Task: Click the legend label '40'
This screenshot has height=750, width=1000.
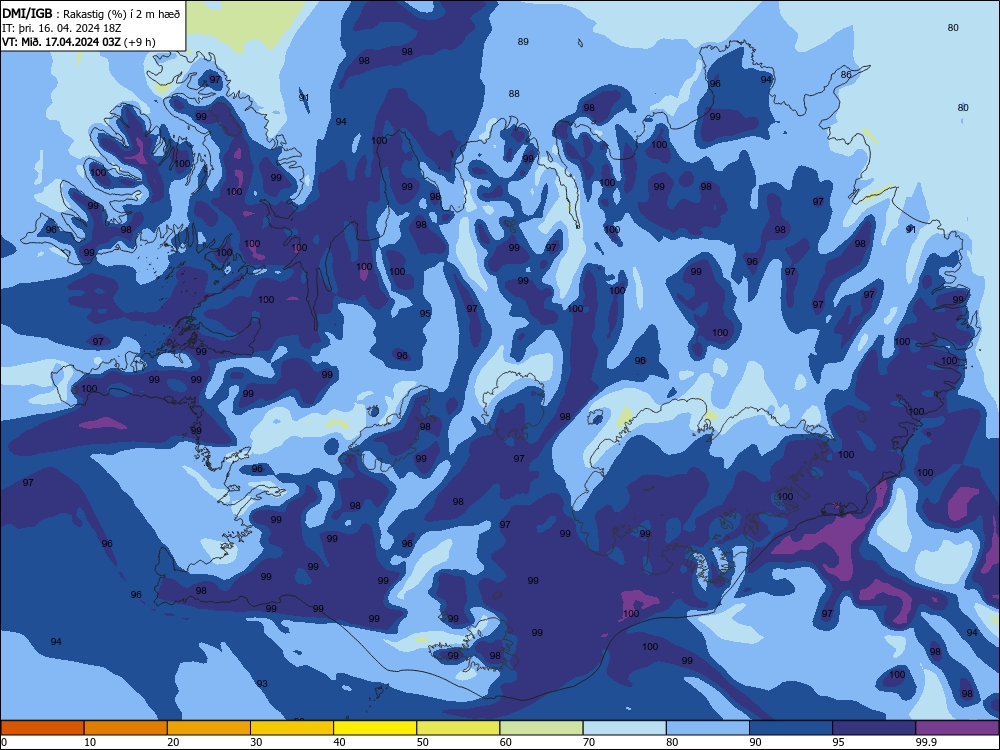Action: (339, 742)
